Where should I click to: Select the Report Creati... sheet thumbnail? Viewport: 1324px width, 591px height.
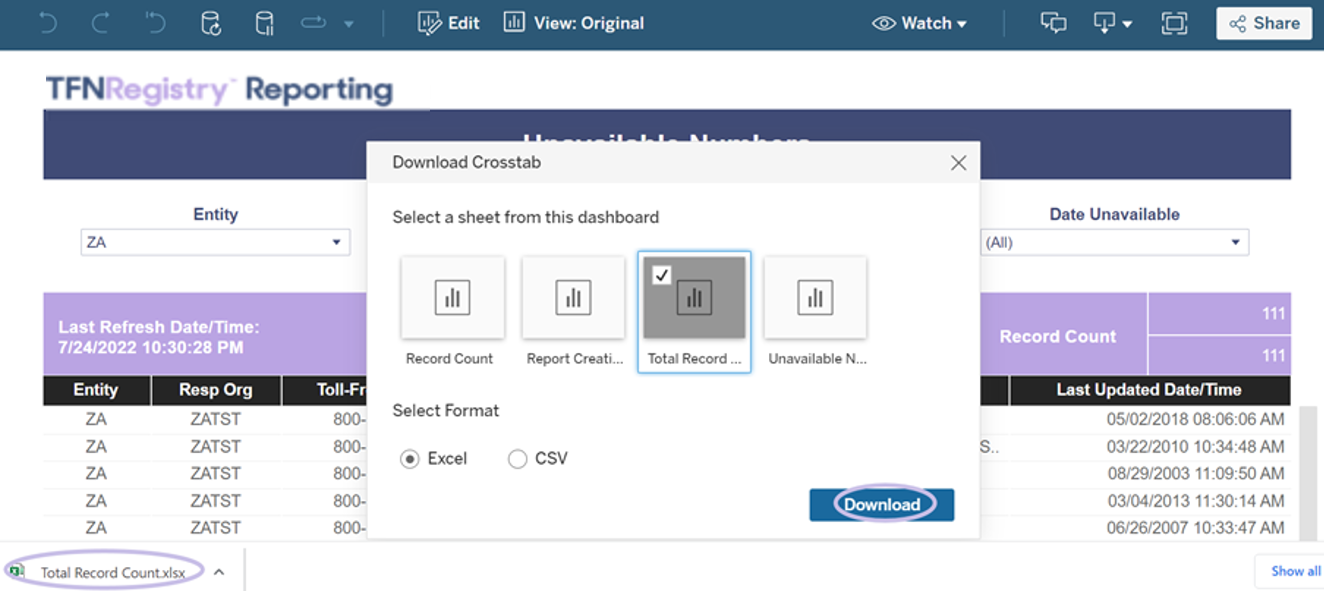(573, 311)
